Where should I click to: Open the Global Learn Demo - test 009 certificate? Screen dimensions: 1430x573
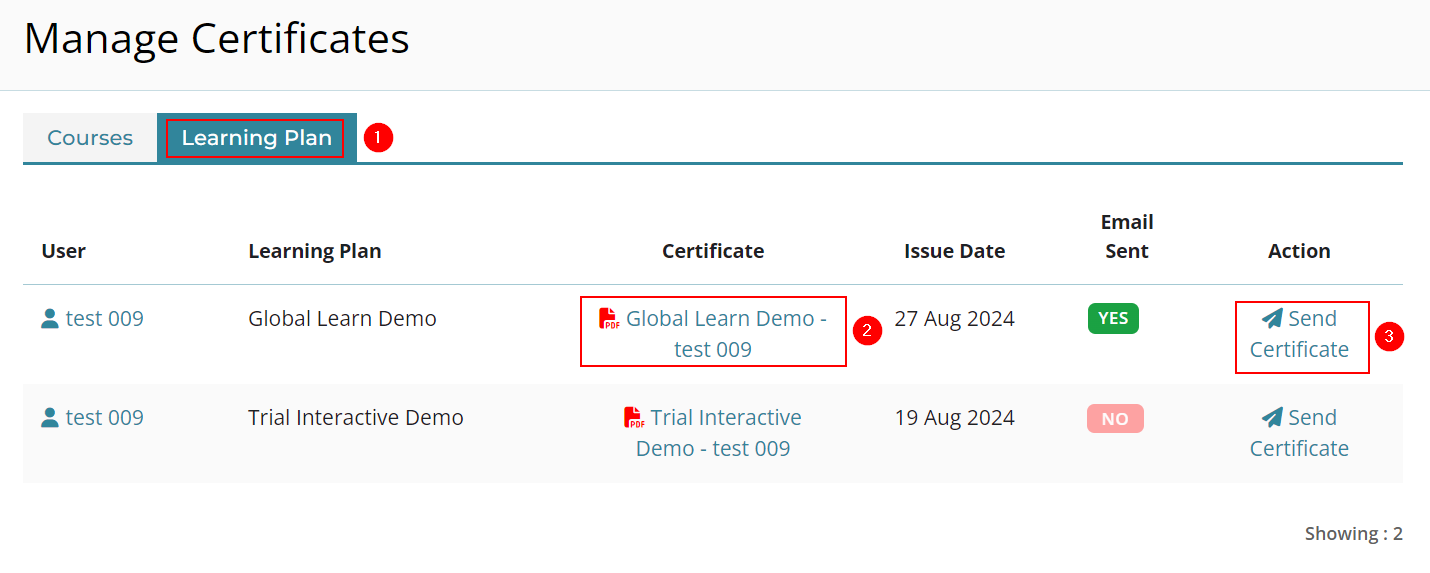point(713,334)
